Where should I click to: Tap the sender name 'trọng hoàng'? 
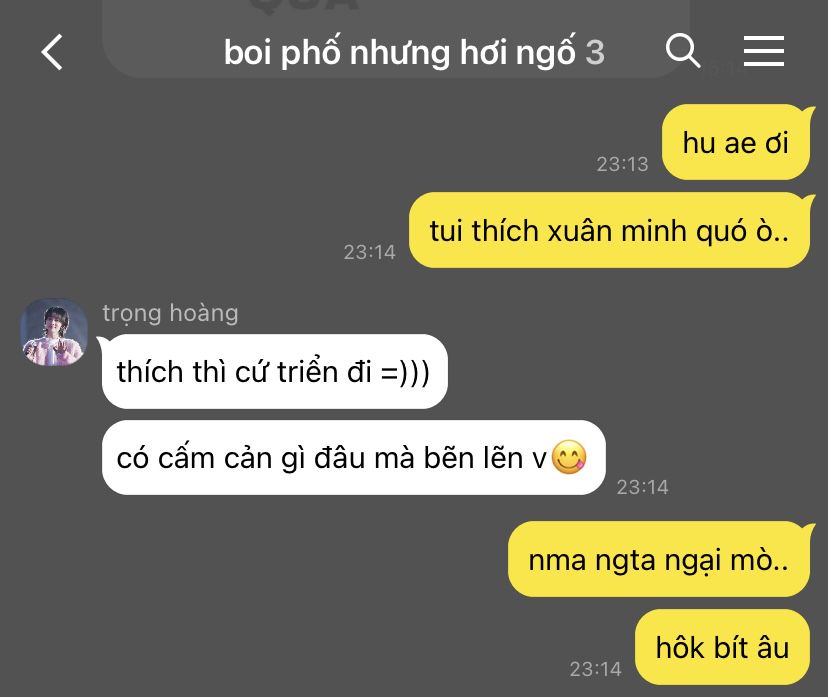point(170,313)
